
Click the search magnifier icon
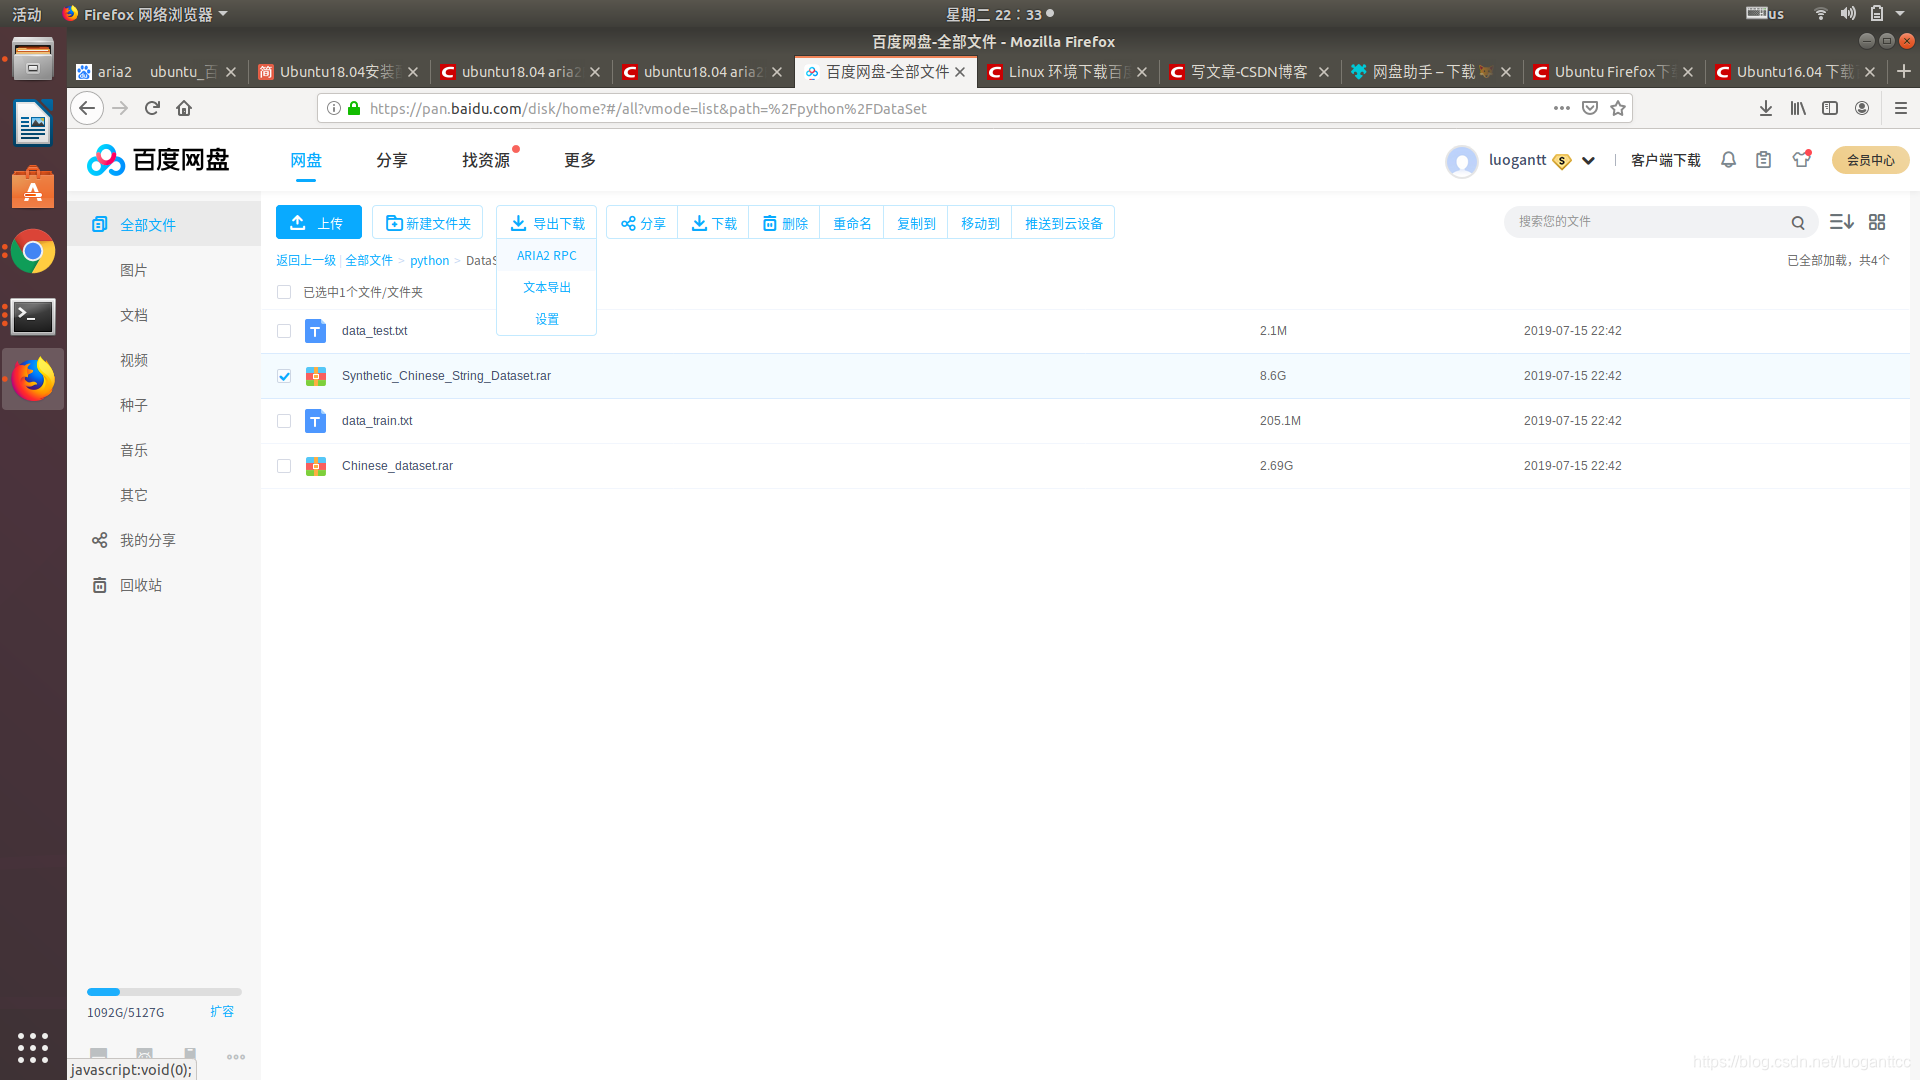coord(1798,223)
